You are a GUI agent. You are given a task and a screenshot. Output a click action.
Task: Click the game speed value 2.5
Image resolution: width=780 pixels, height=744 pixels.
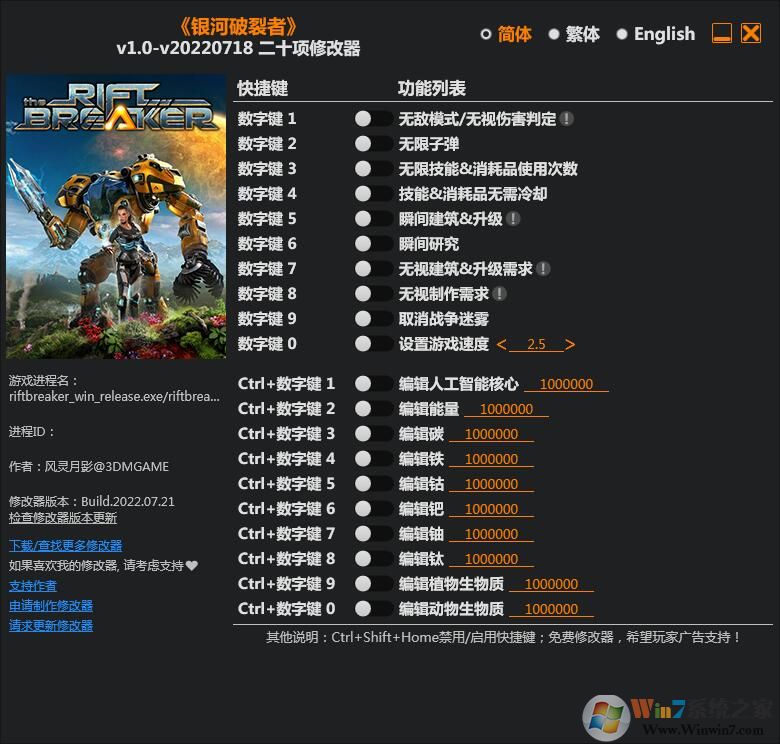coord(536,344)
